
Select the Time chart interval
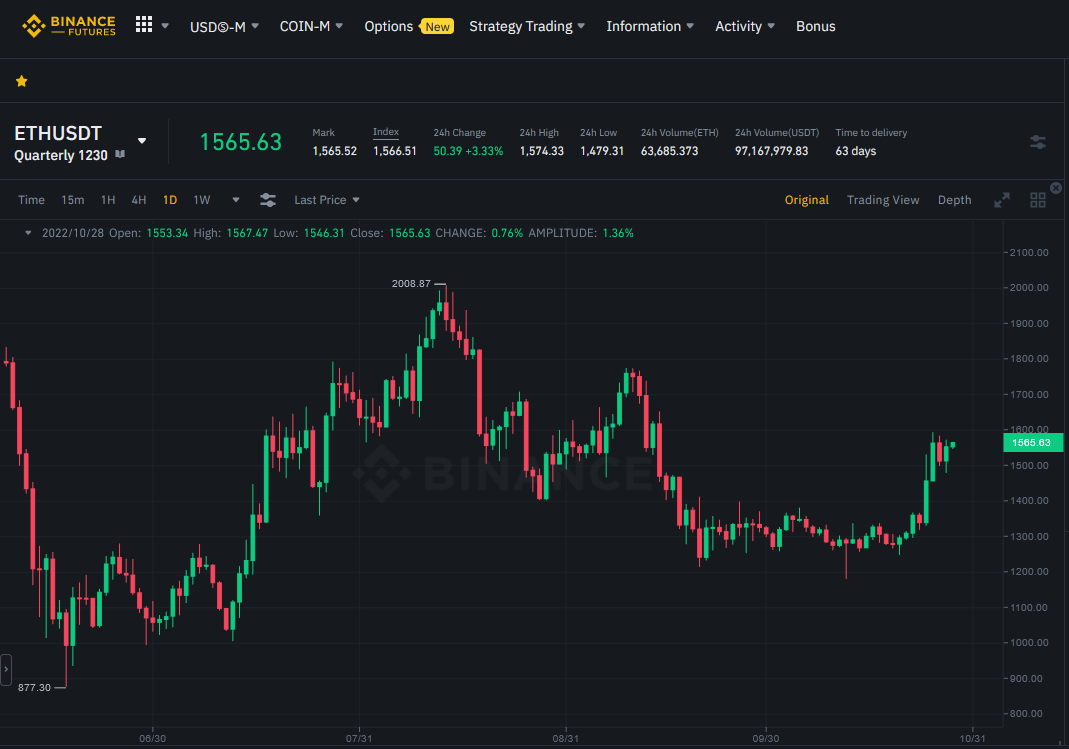click(x=31, y=200)
